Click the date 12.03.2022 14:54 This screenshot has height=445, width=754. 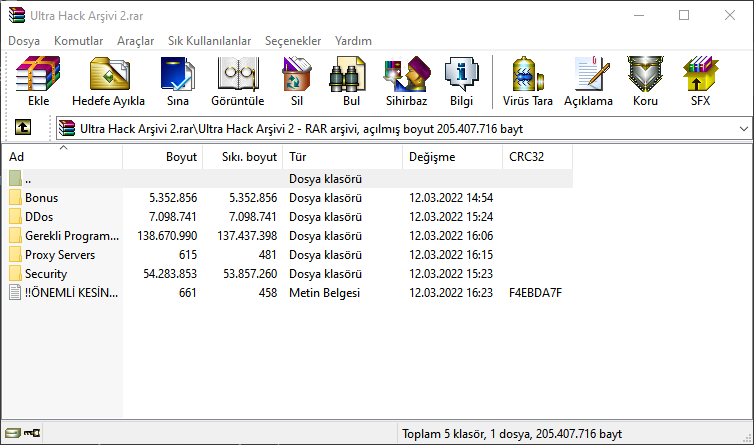pyautogui.click(x=451, y=198)
